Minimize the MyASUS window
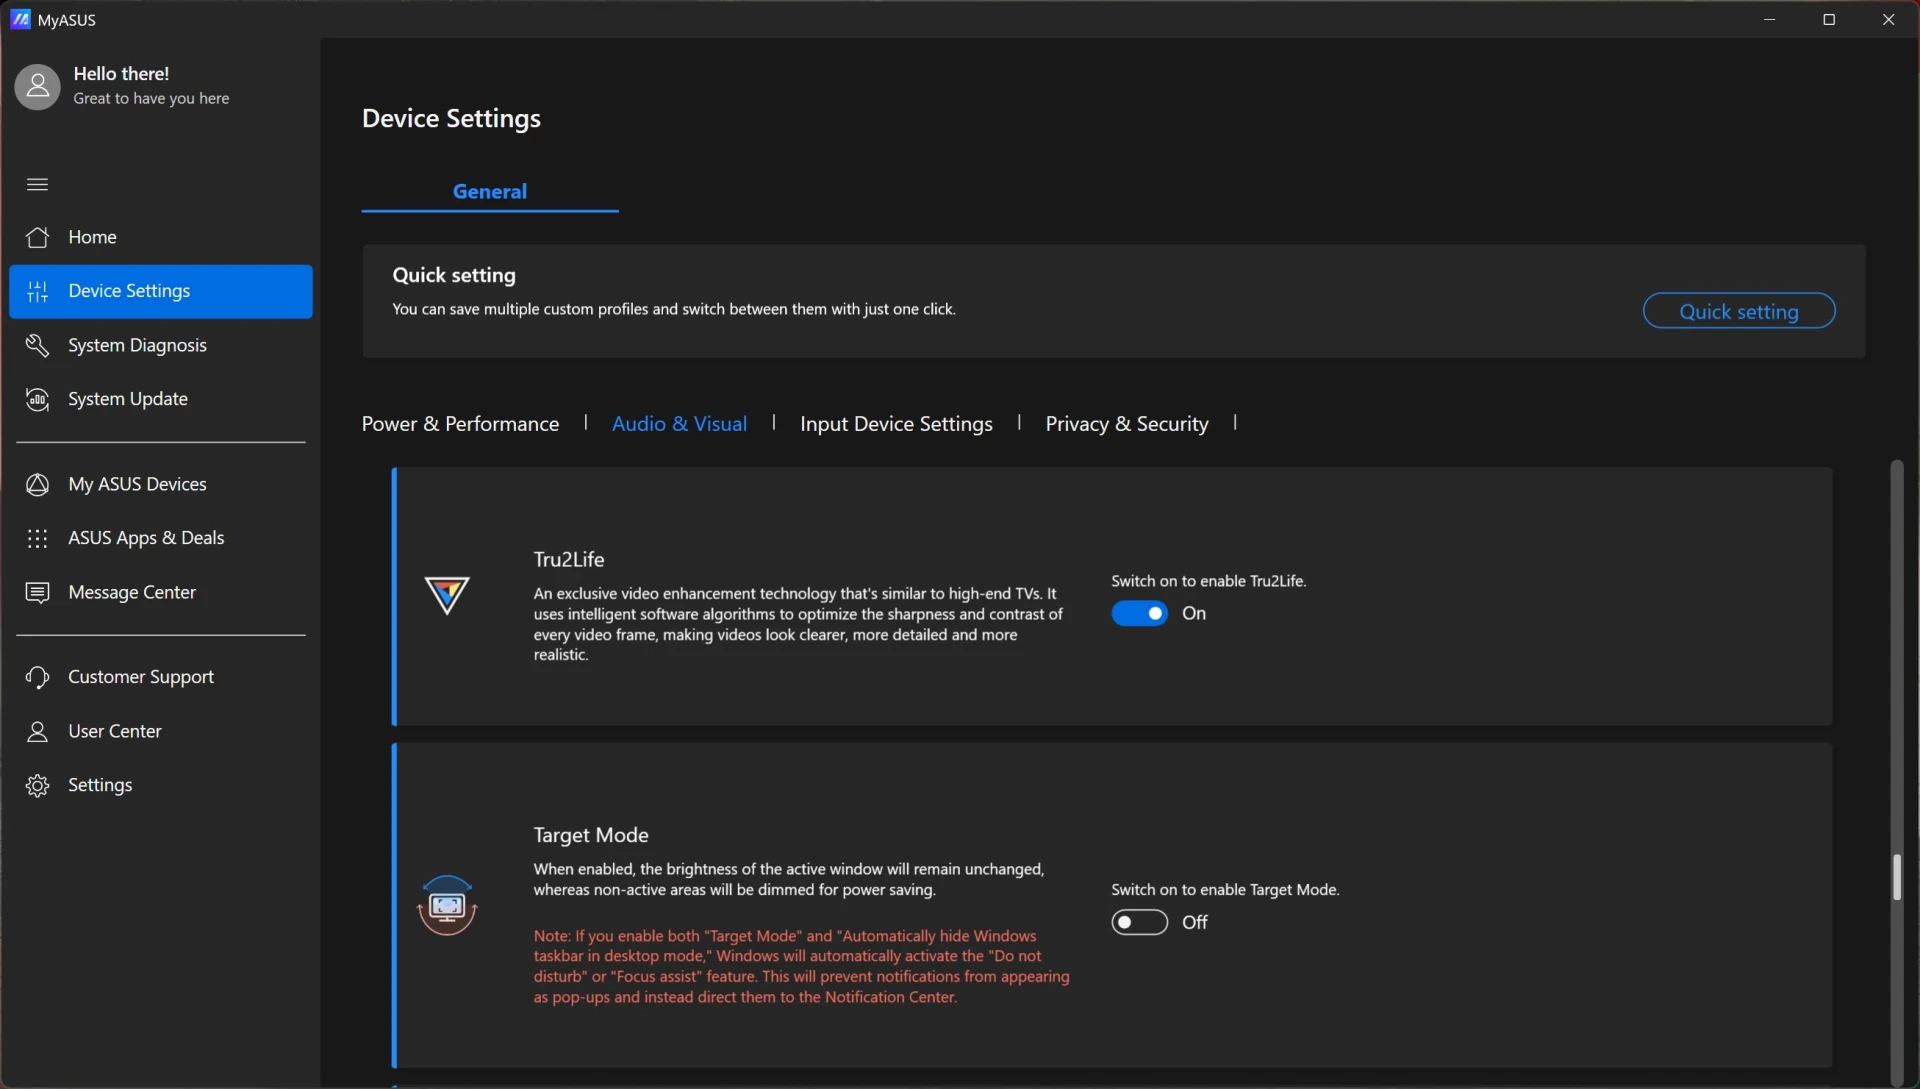 click(x=1769, y=19)
